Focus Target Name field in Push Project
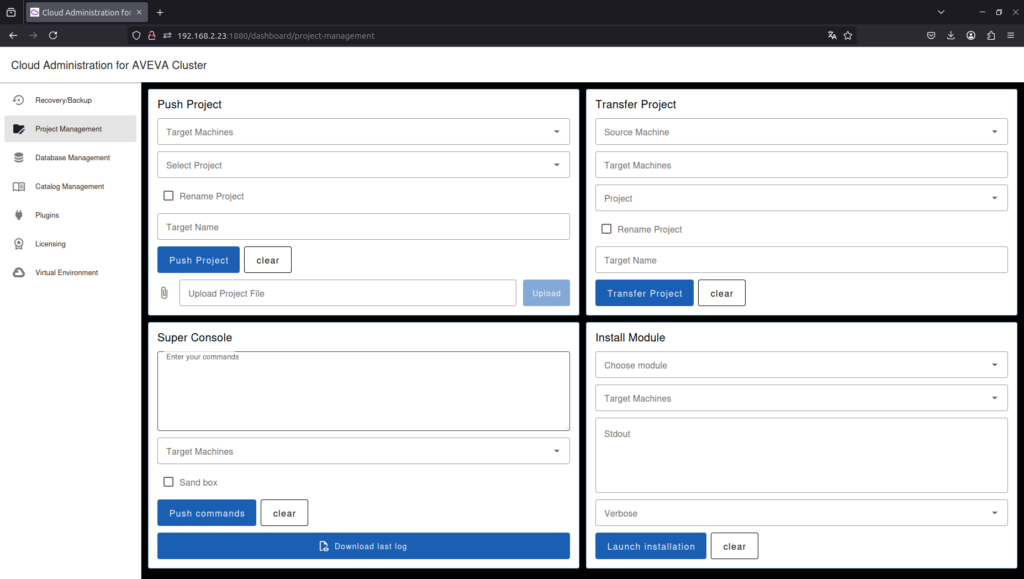 [x=363, y=227]
